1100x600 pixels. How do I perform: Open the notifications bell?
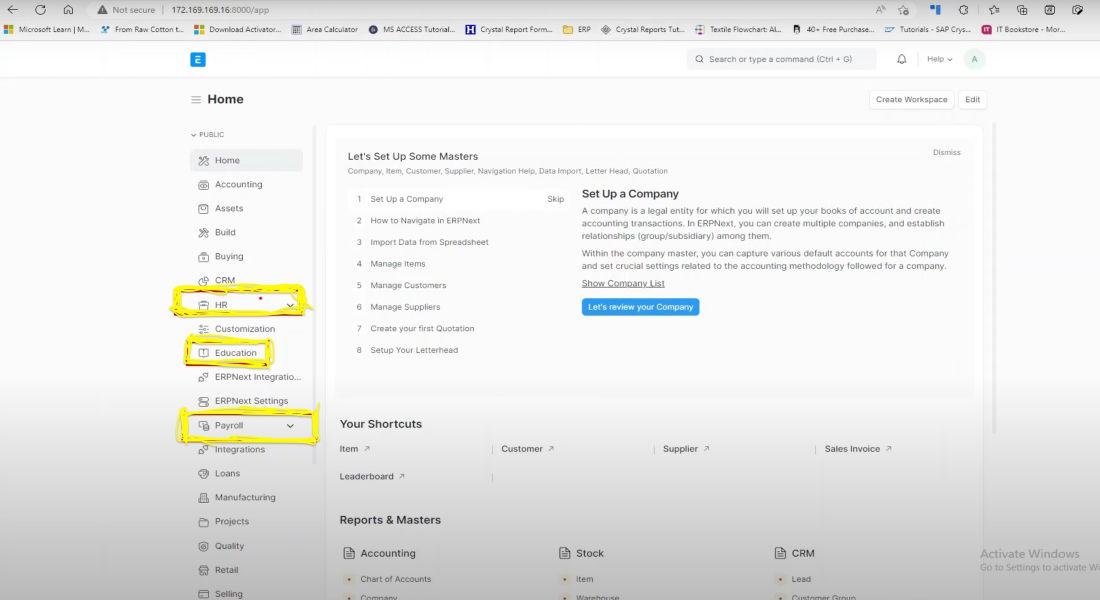click(901, 60)
